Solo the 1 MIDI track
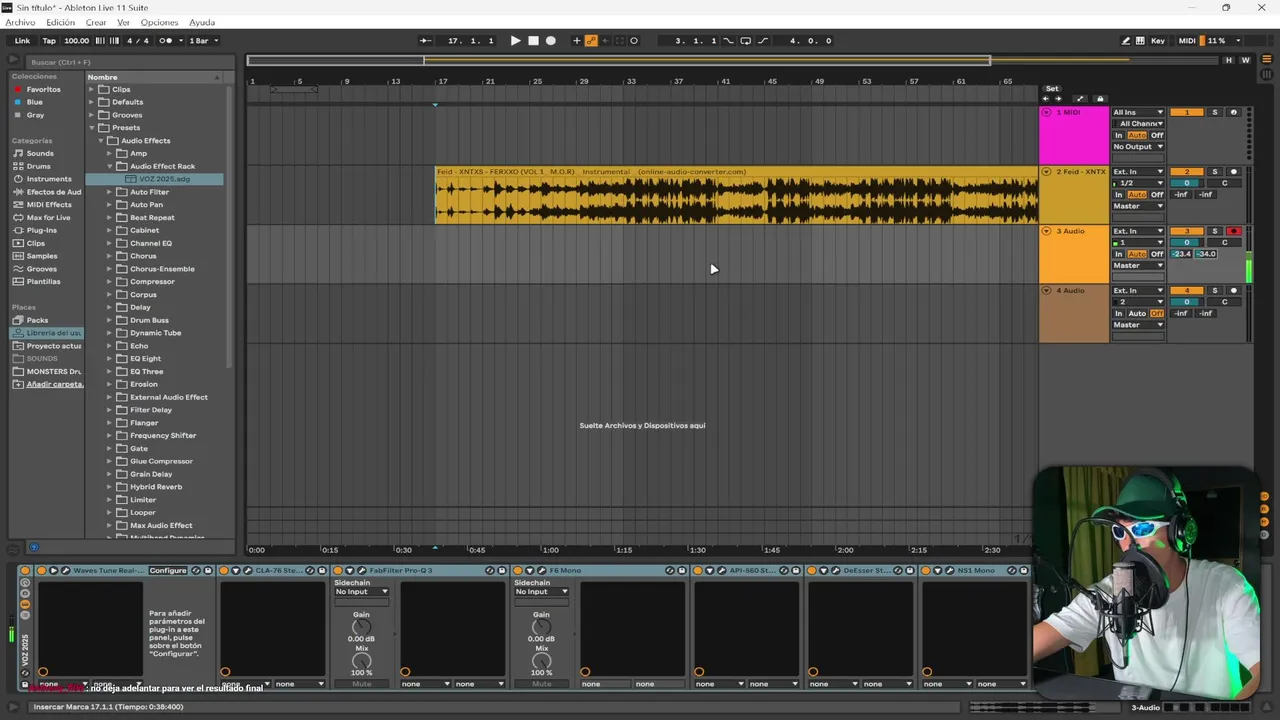The height and width of the screenshot is (720, 1280). coord(1215,112)
